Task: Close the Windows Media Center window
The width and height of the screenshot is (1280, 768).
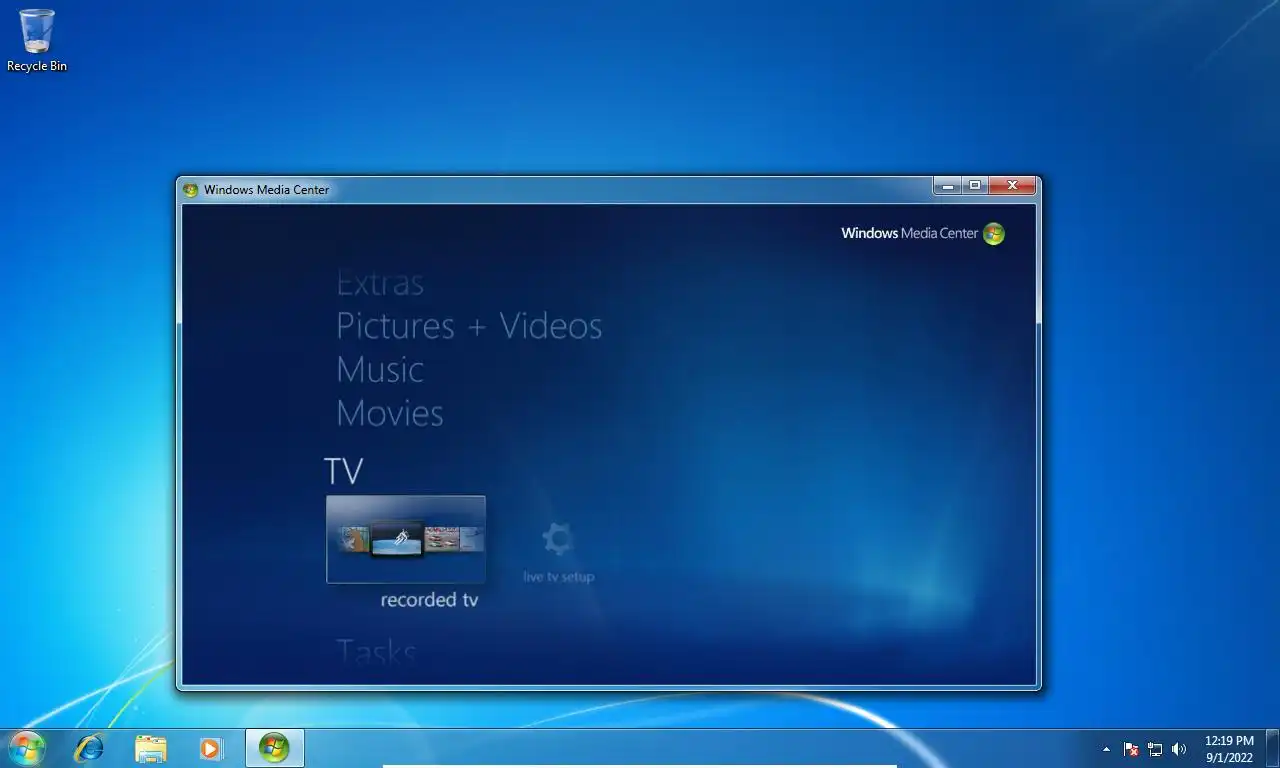Action: point(1011,186)
